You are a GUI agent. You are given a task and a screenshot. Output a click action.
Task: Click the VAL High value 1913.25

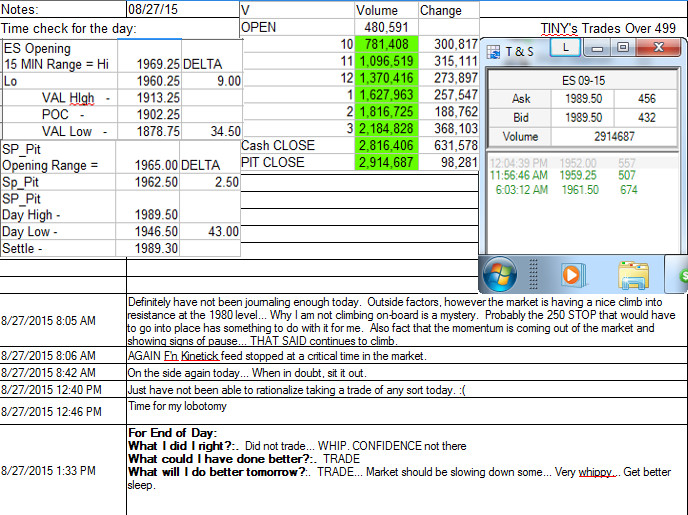150,98
